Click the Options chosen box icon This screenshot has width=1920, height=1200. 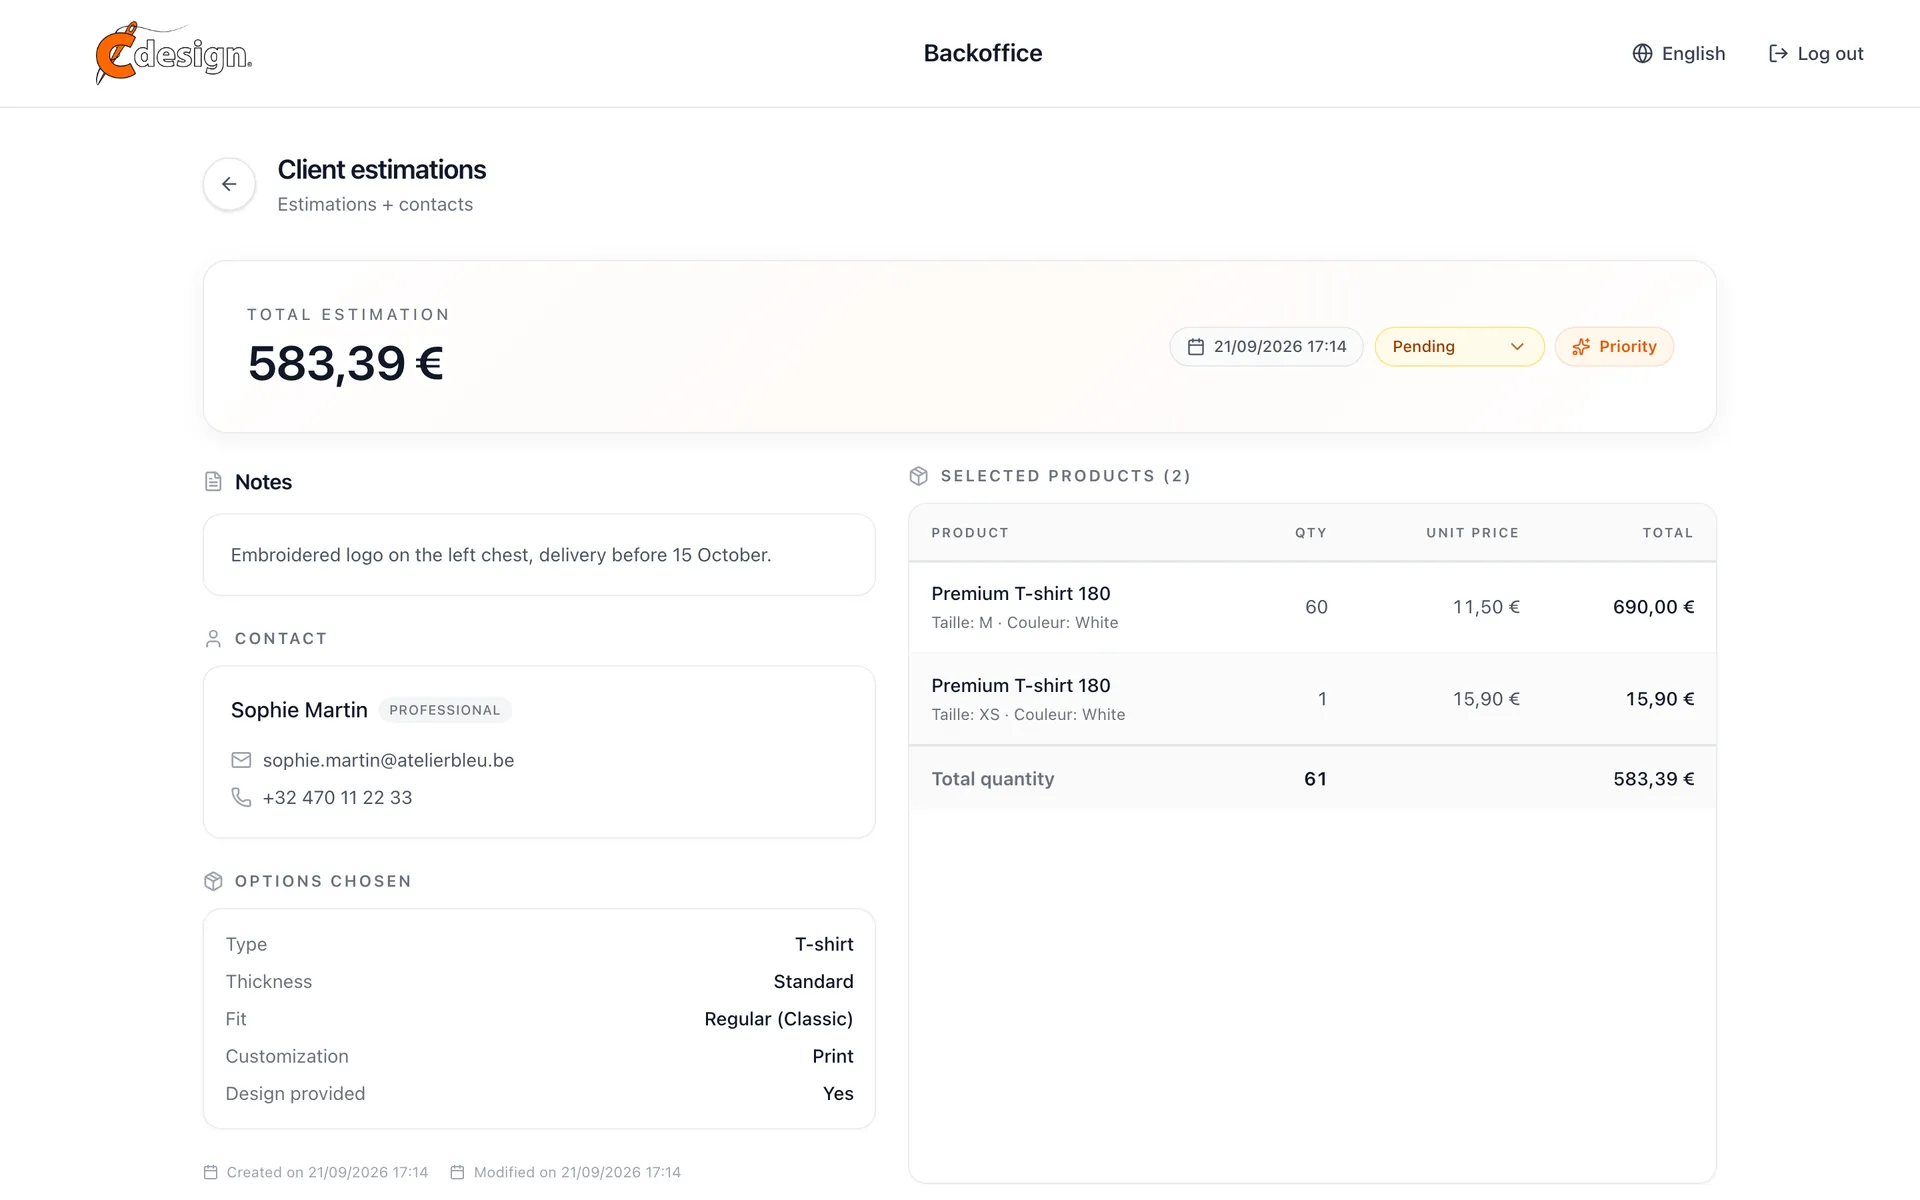click(213, 881)
